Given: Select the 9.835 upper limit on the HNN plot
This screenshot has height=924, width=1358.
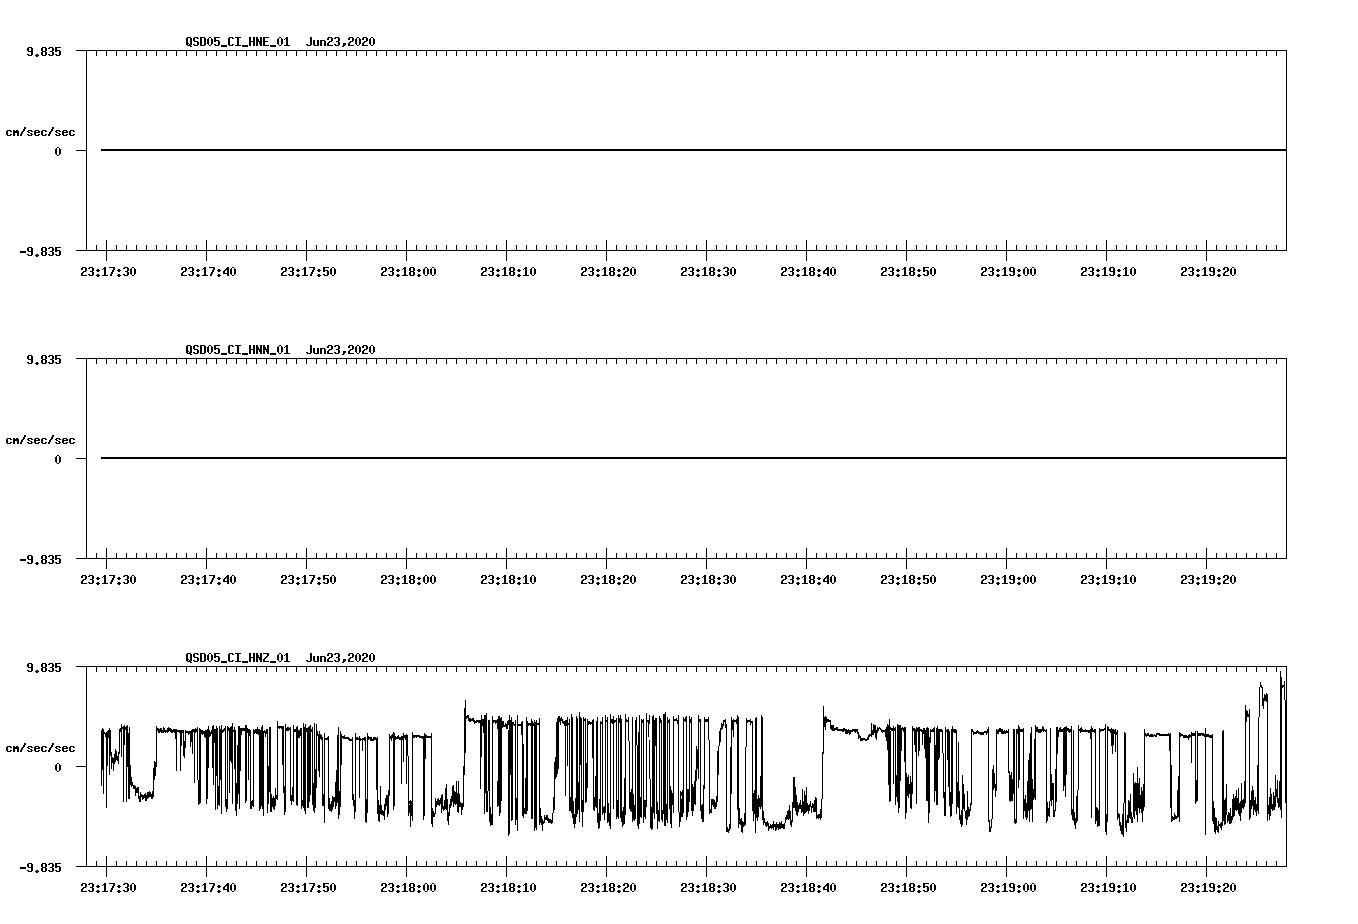Looking at the screenshot, I should pyautogui.click(x=44, y=359).
